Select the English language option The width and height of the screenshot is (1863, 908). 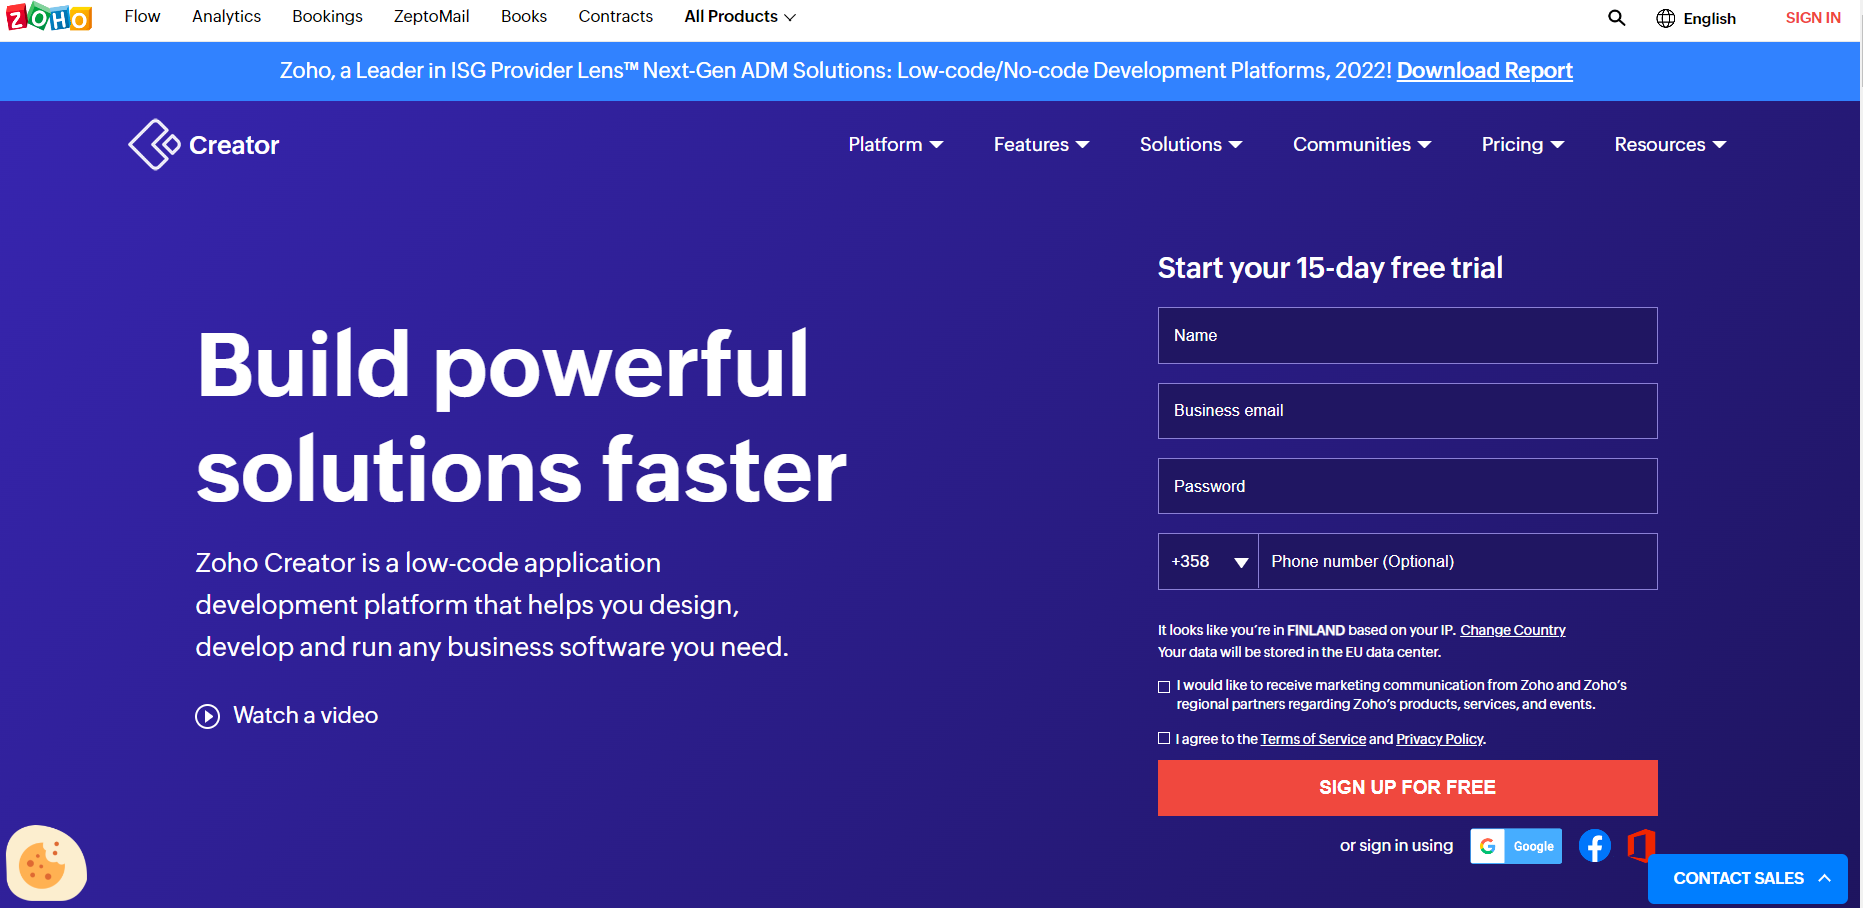[x=1709, y=18]
